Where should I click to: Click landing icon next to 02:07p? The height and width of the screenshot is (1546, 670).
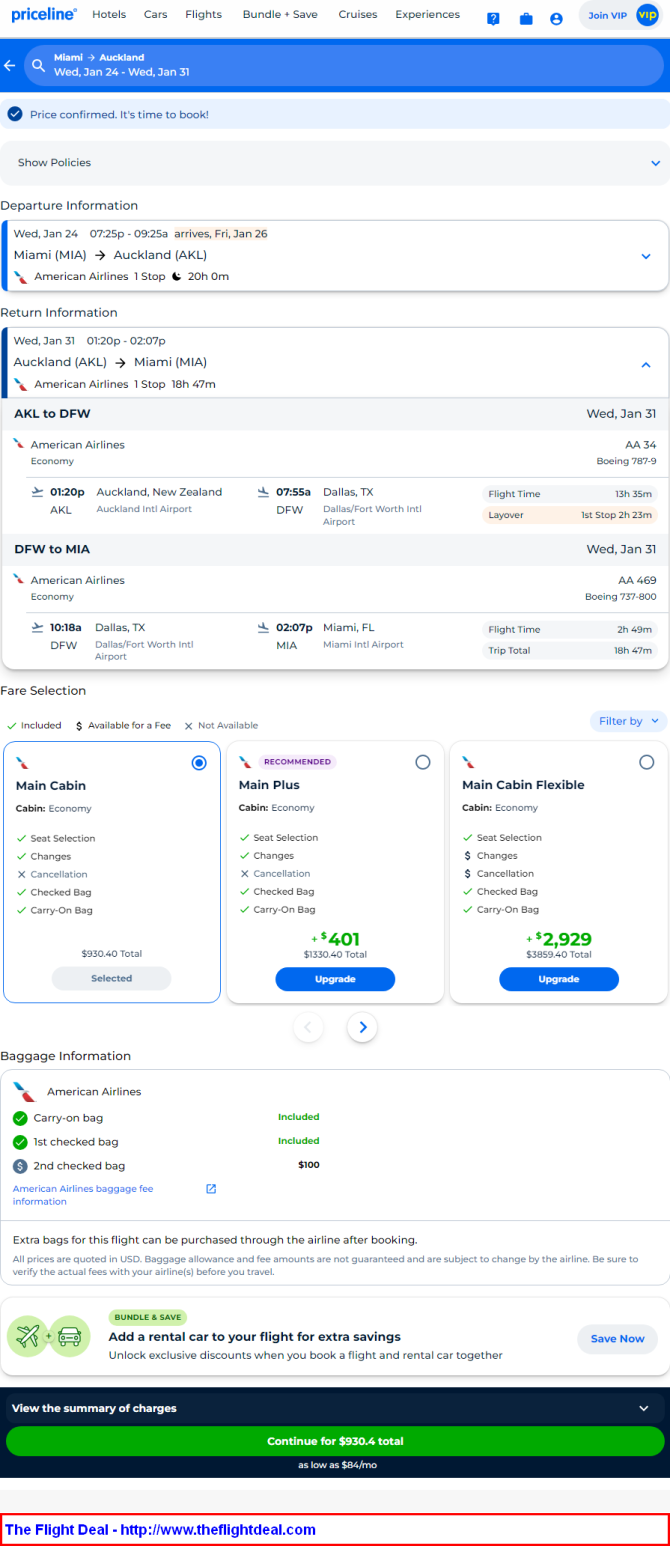(264, 628)
